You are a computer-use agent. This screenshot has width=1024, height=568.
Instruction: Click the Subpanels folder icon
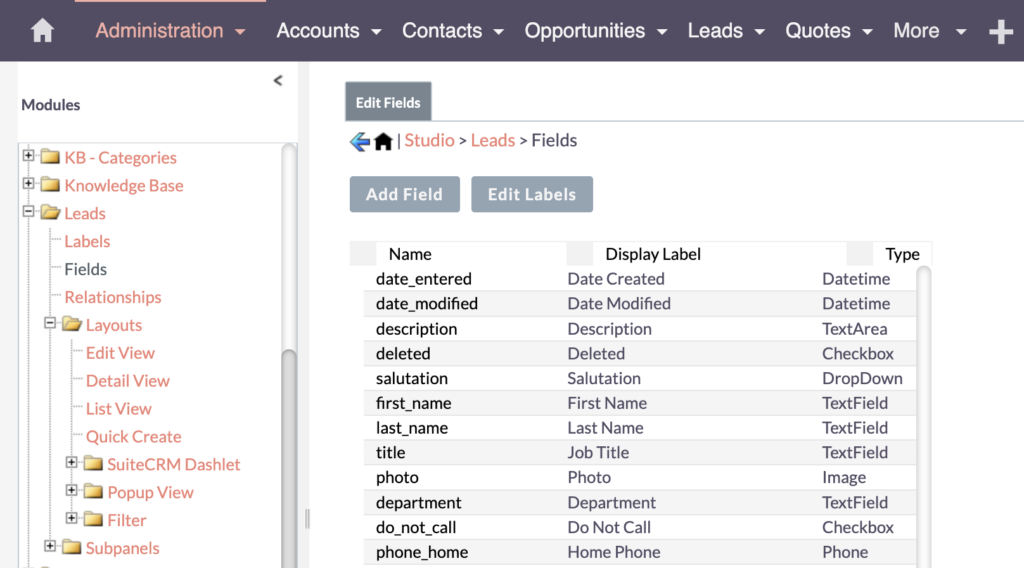72,547
